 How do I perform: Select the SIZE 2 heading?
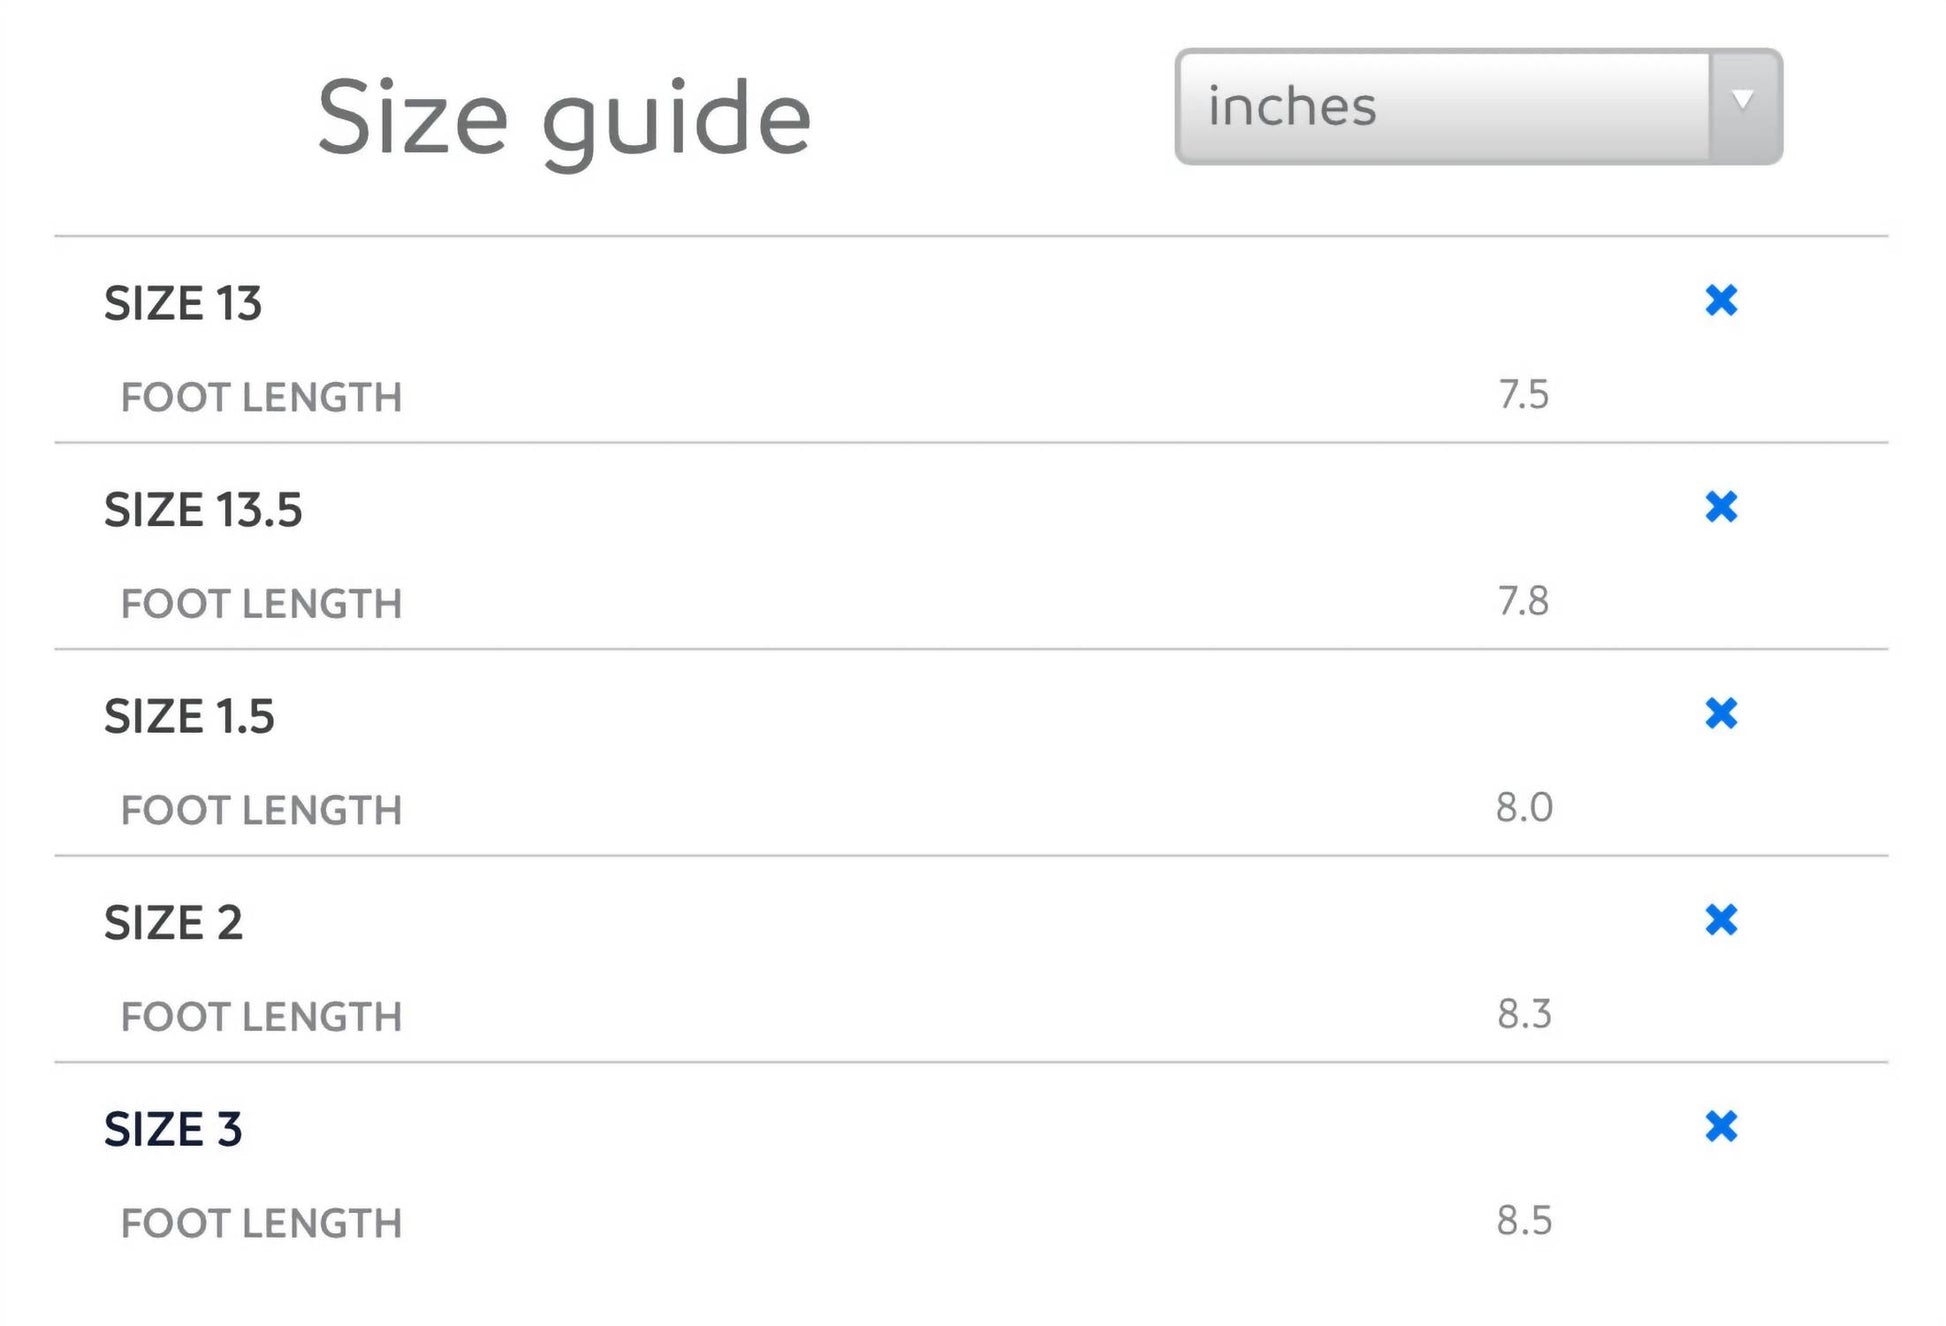pos(173,922)
